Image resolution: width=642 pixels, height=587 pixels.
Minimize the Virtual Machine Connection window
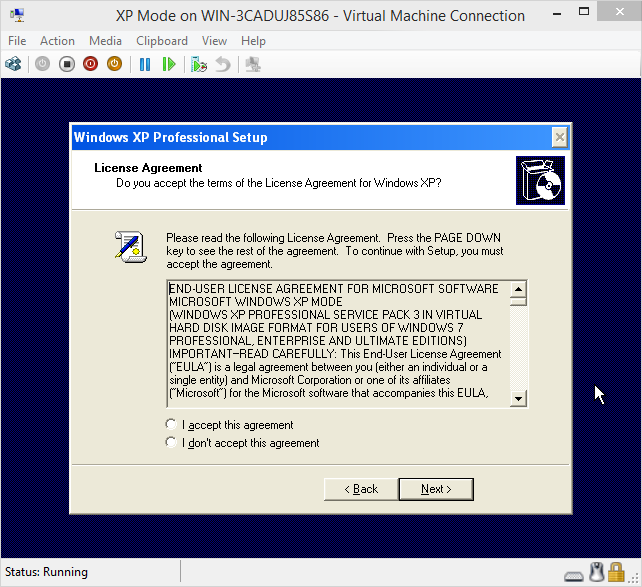pyautogui.click(x=556, y=13)
